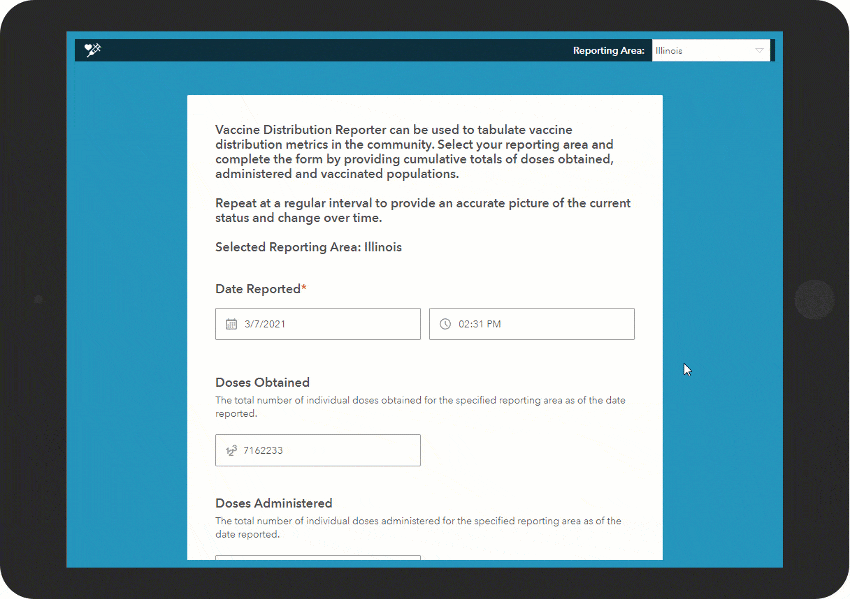
Task: Click the 'Doses Obtained' heading
Action: pyautogui.click(x=262, y=383)
